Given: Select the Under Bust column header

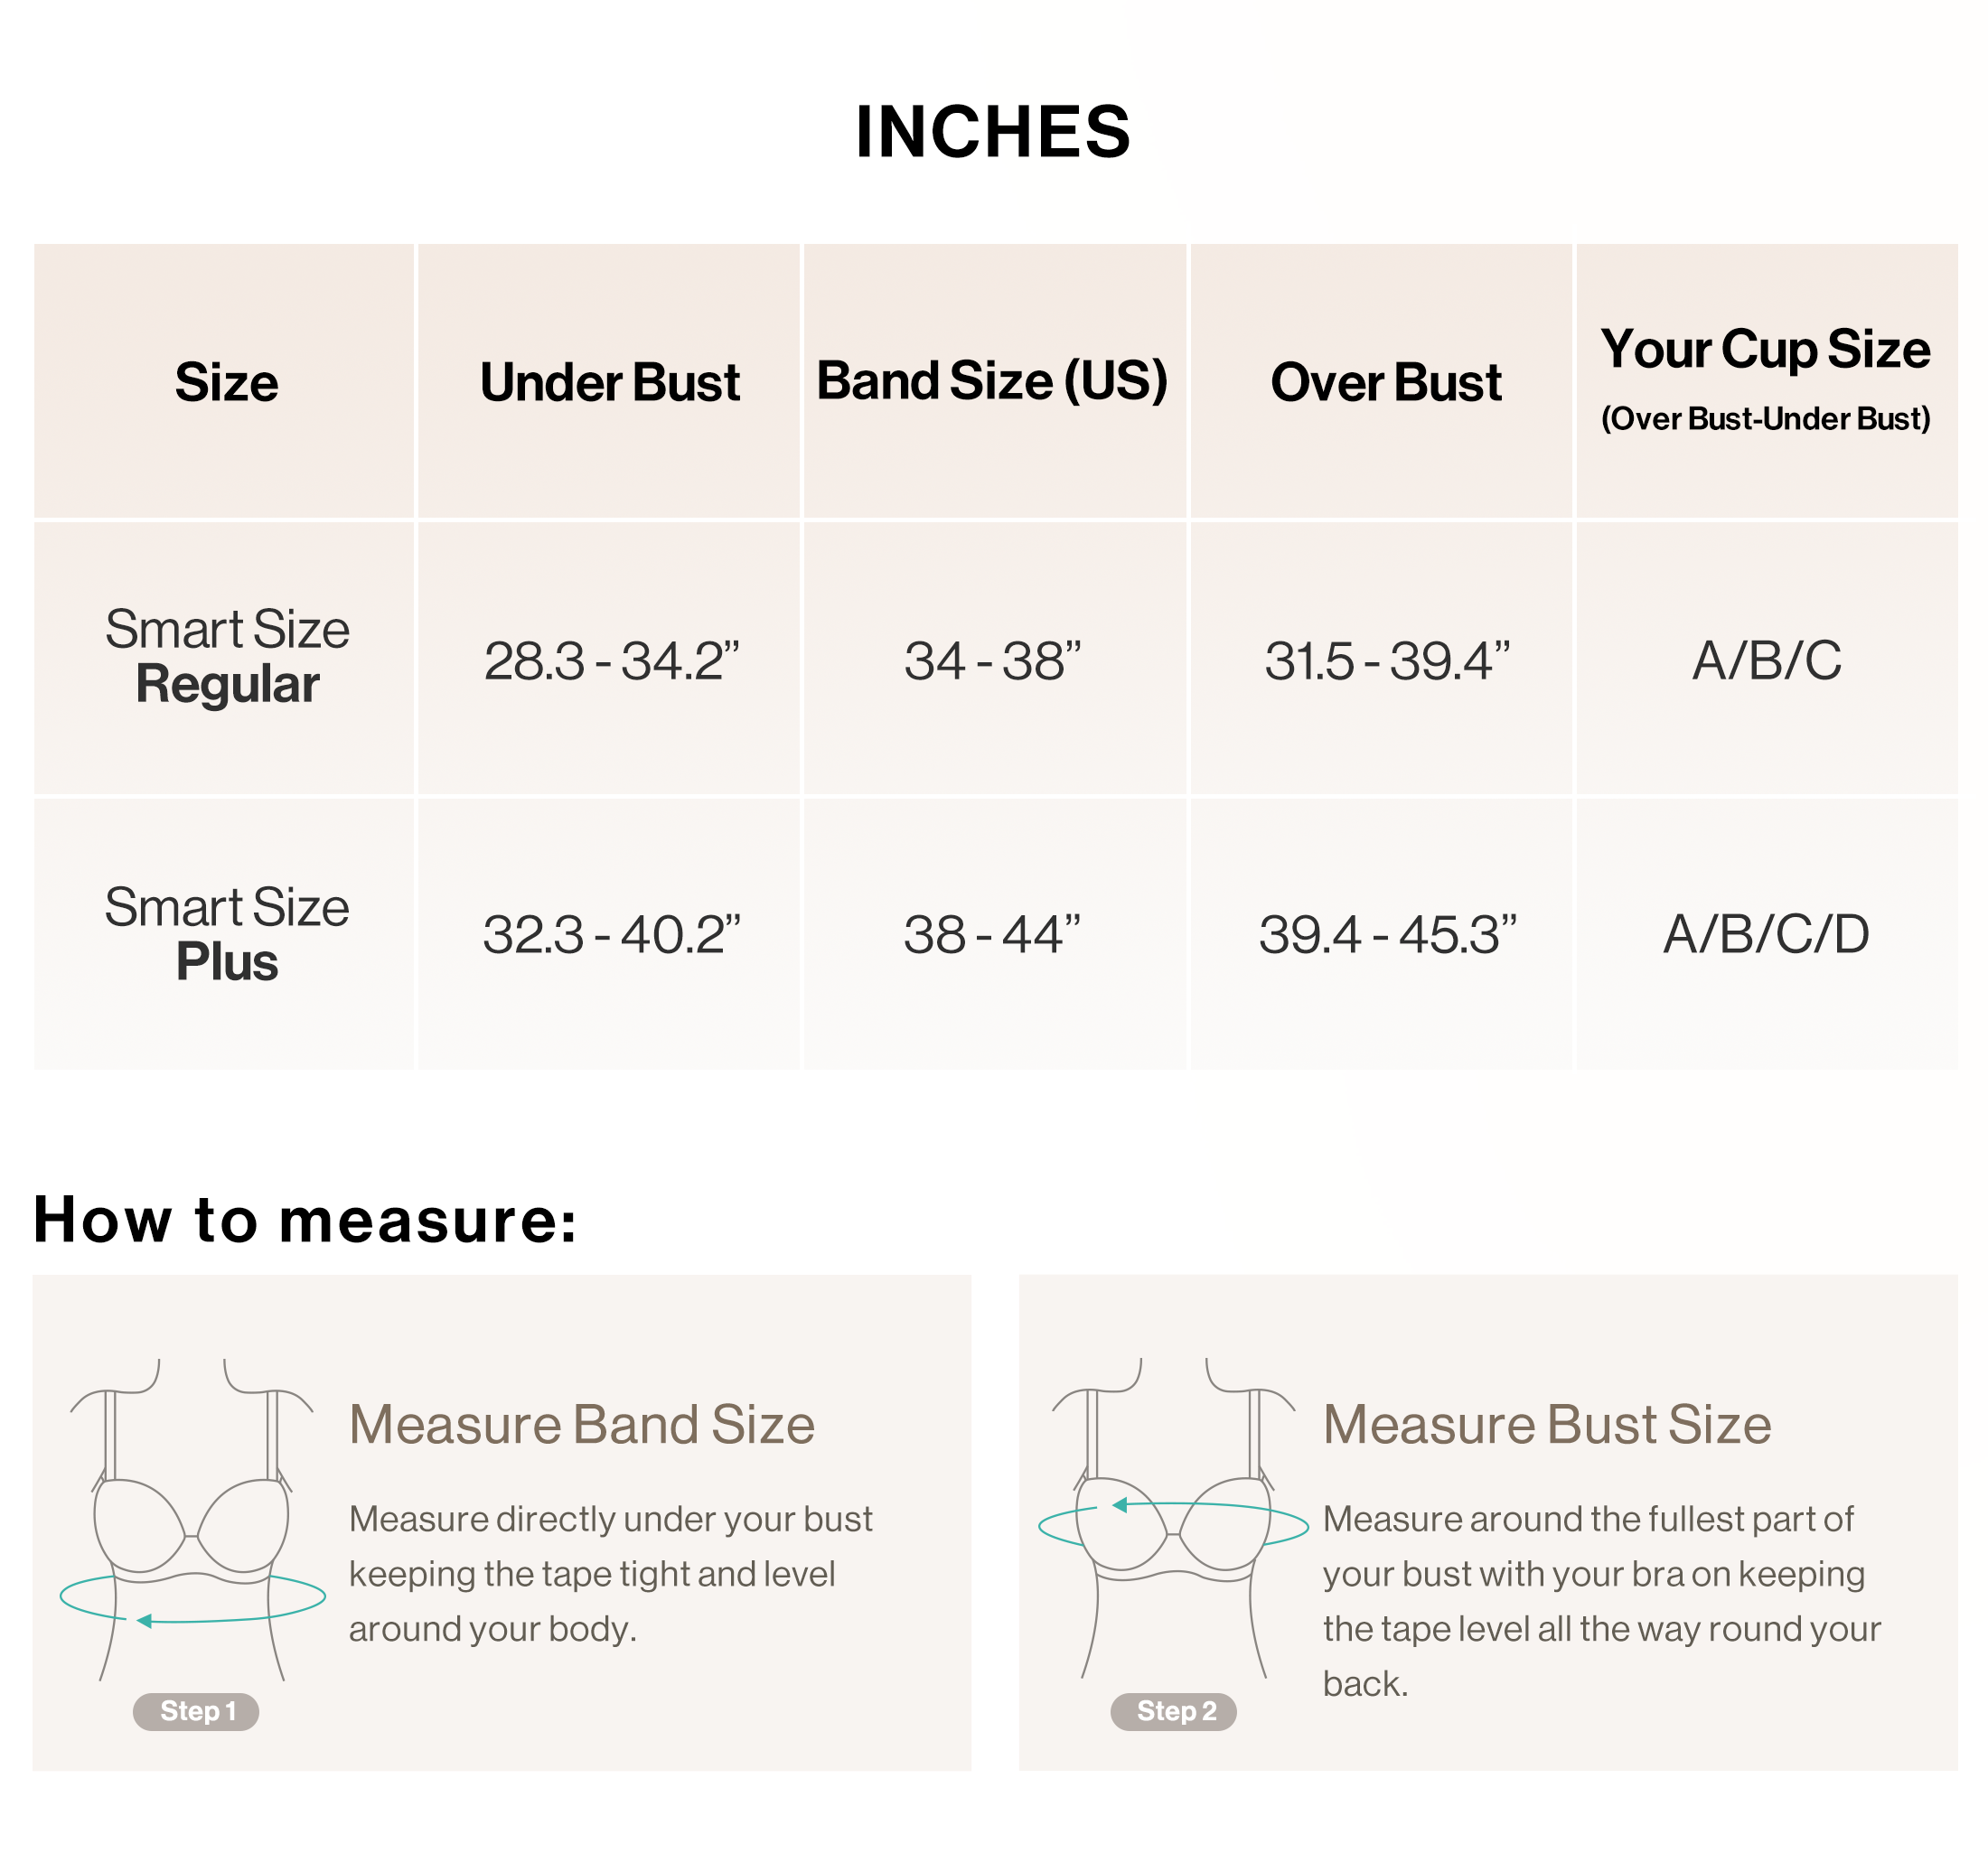Looking at the screenshot, I should [x=610, y=382].
